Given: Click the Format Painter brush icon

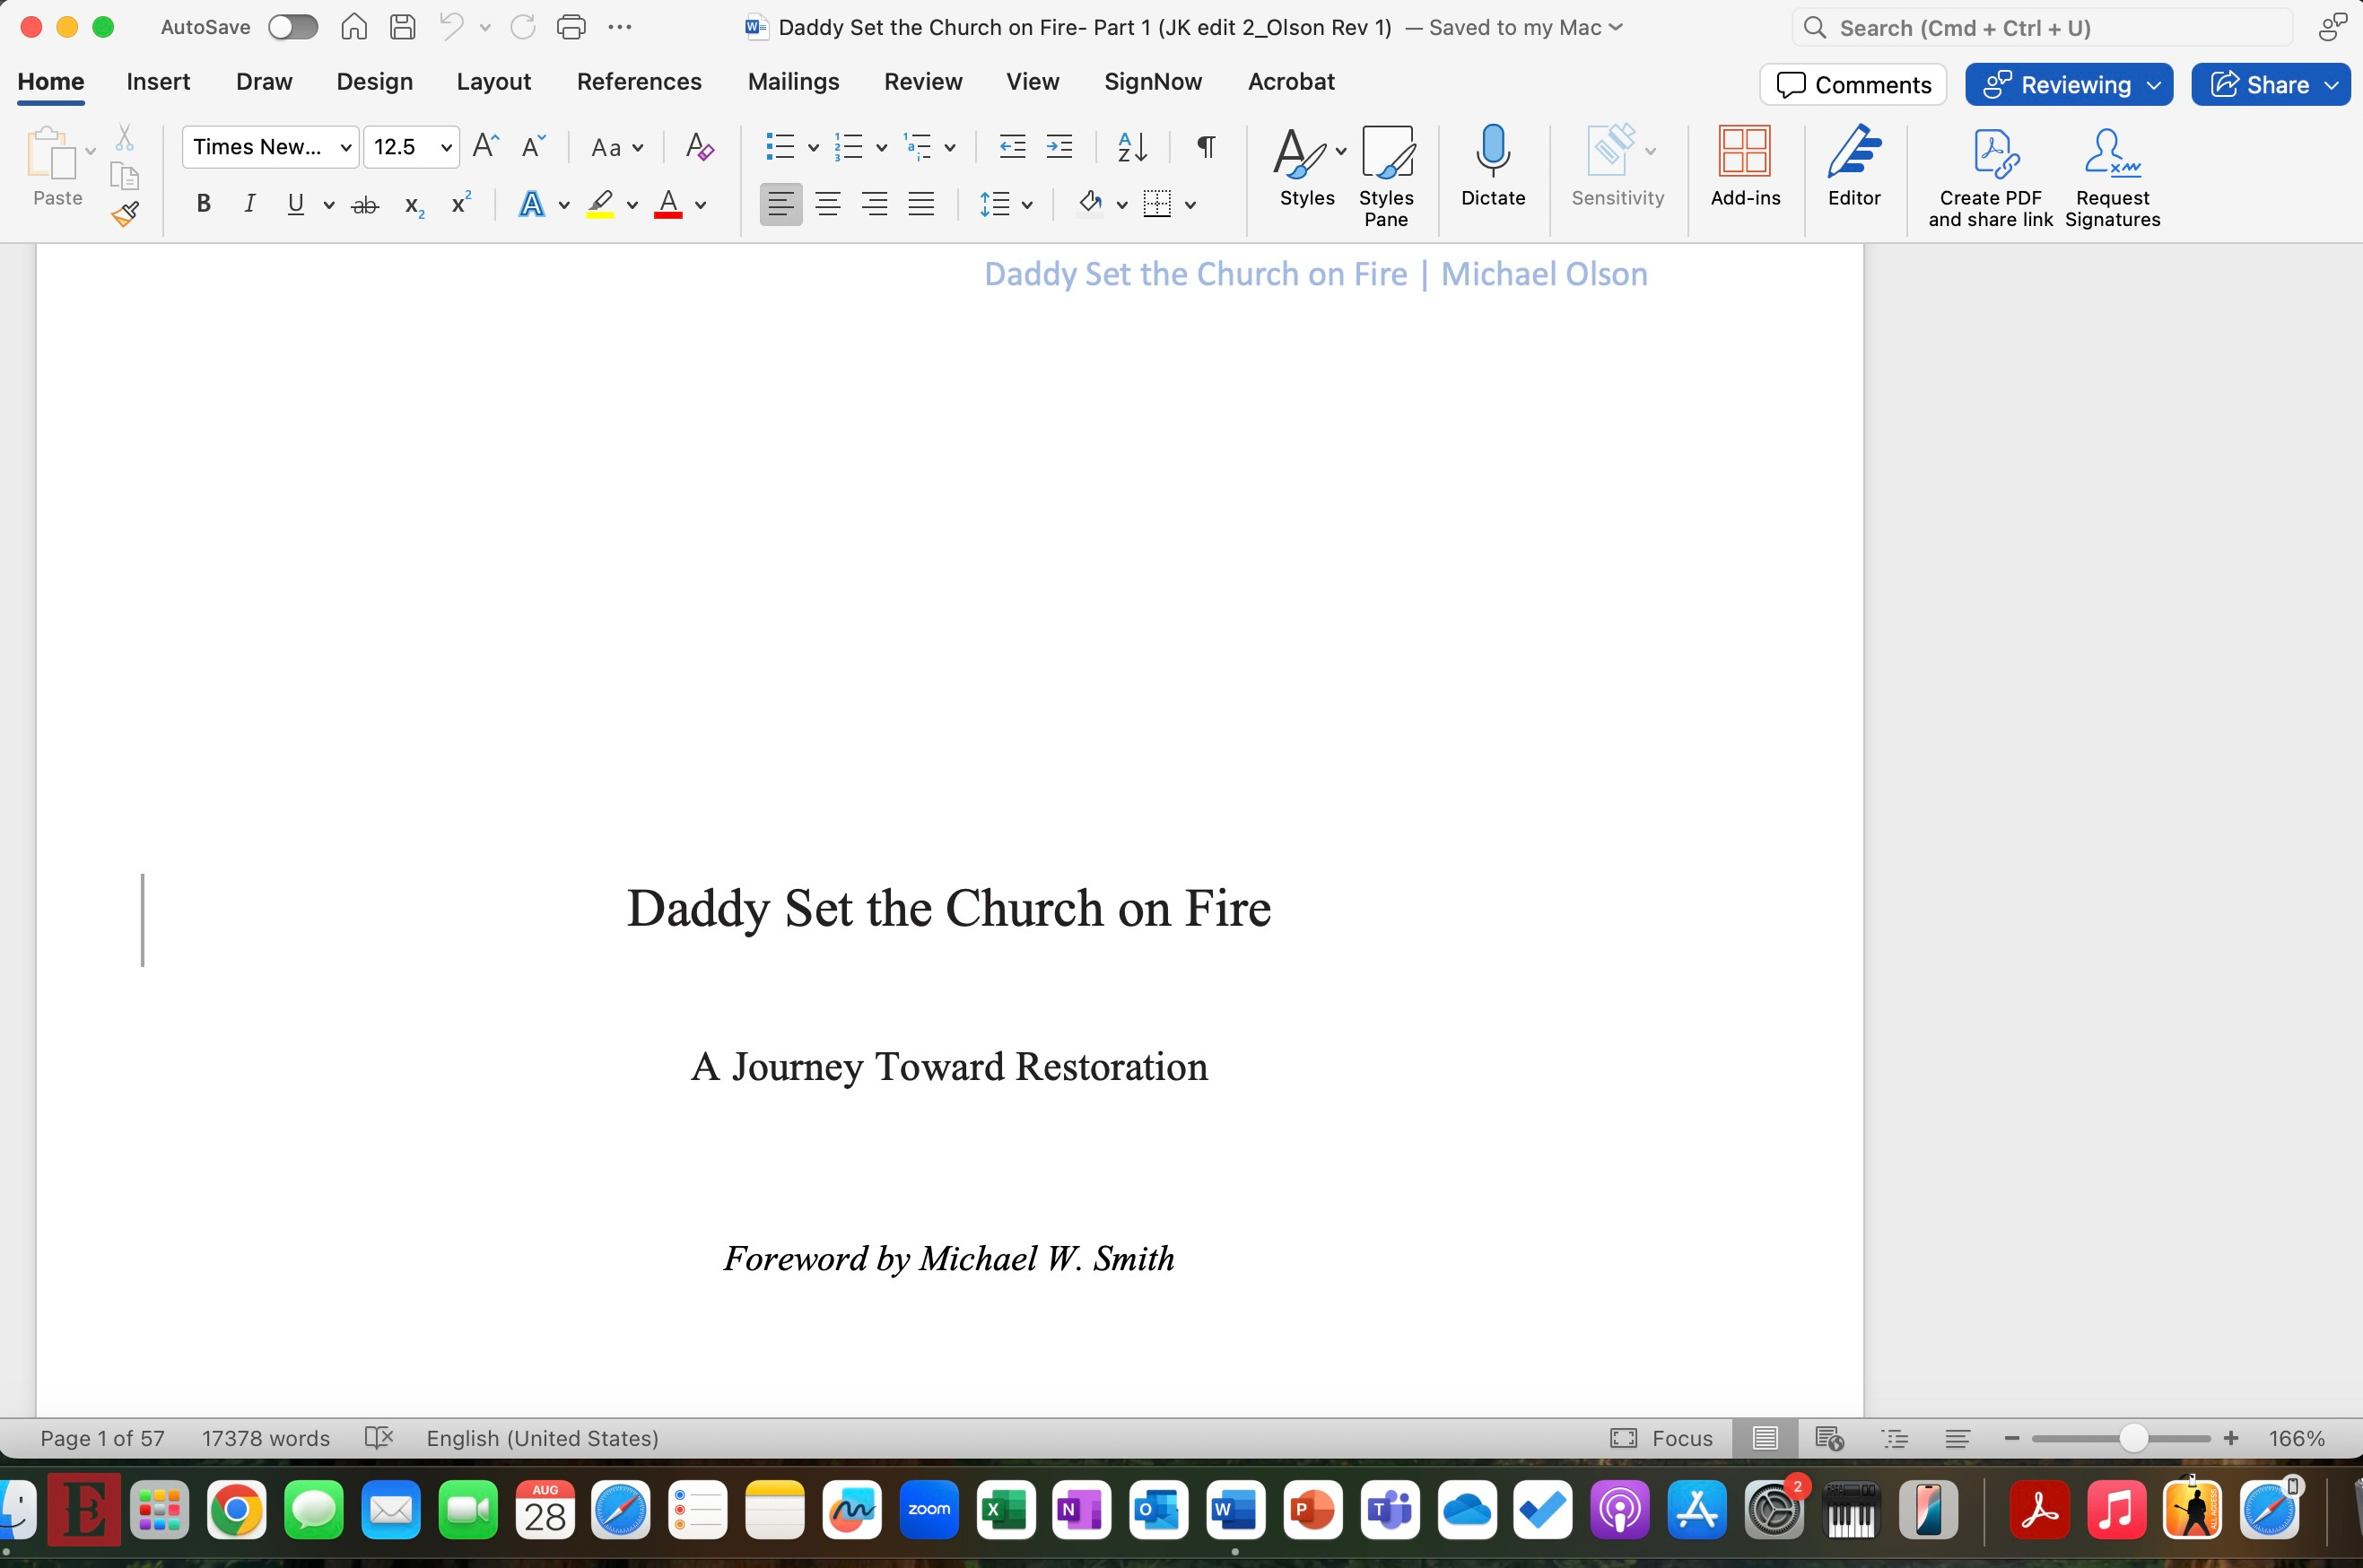Looking at the screenshot, I should click(125, 214).
